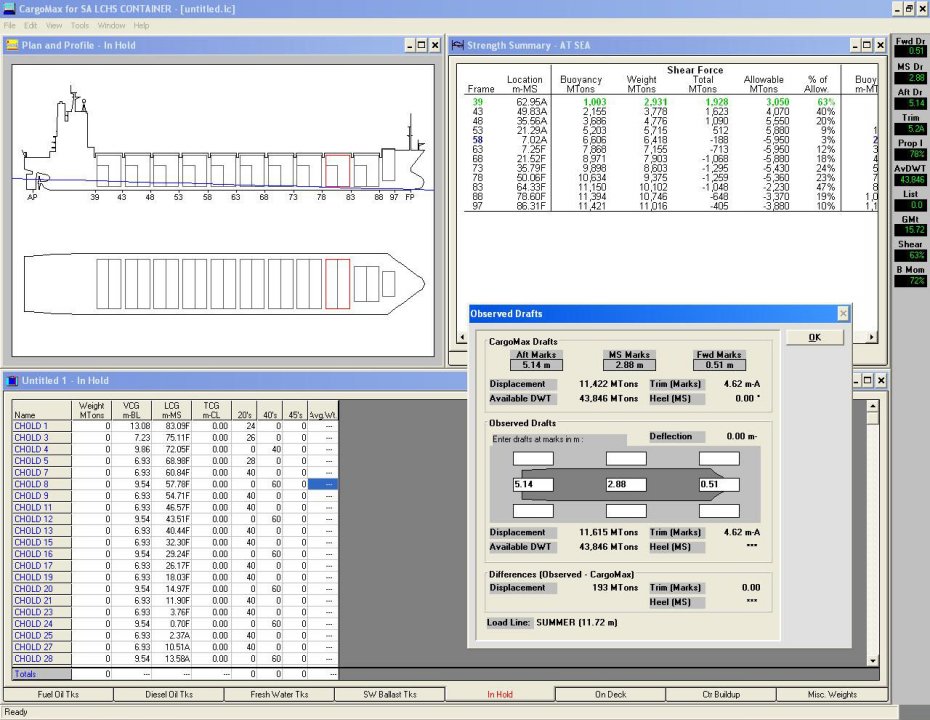Click the LCG m-MS column header
Image resolution: width=930 pixels, height=720 pixels.
coord(171,410)
